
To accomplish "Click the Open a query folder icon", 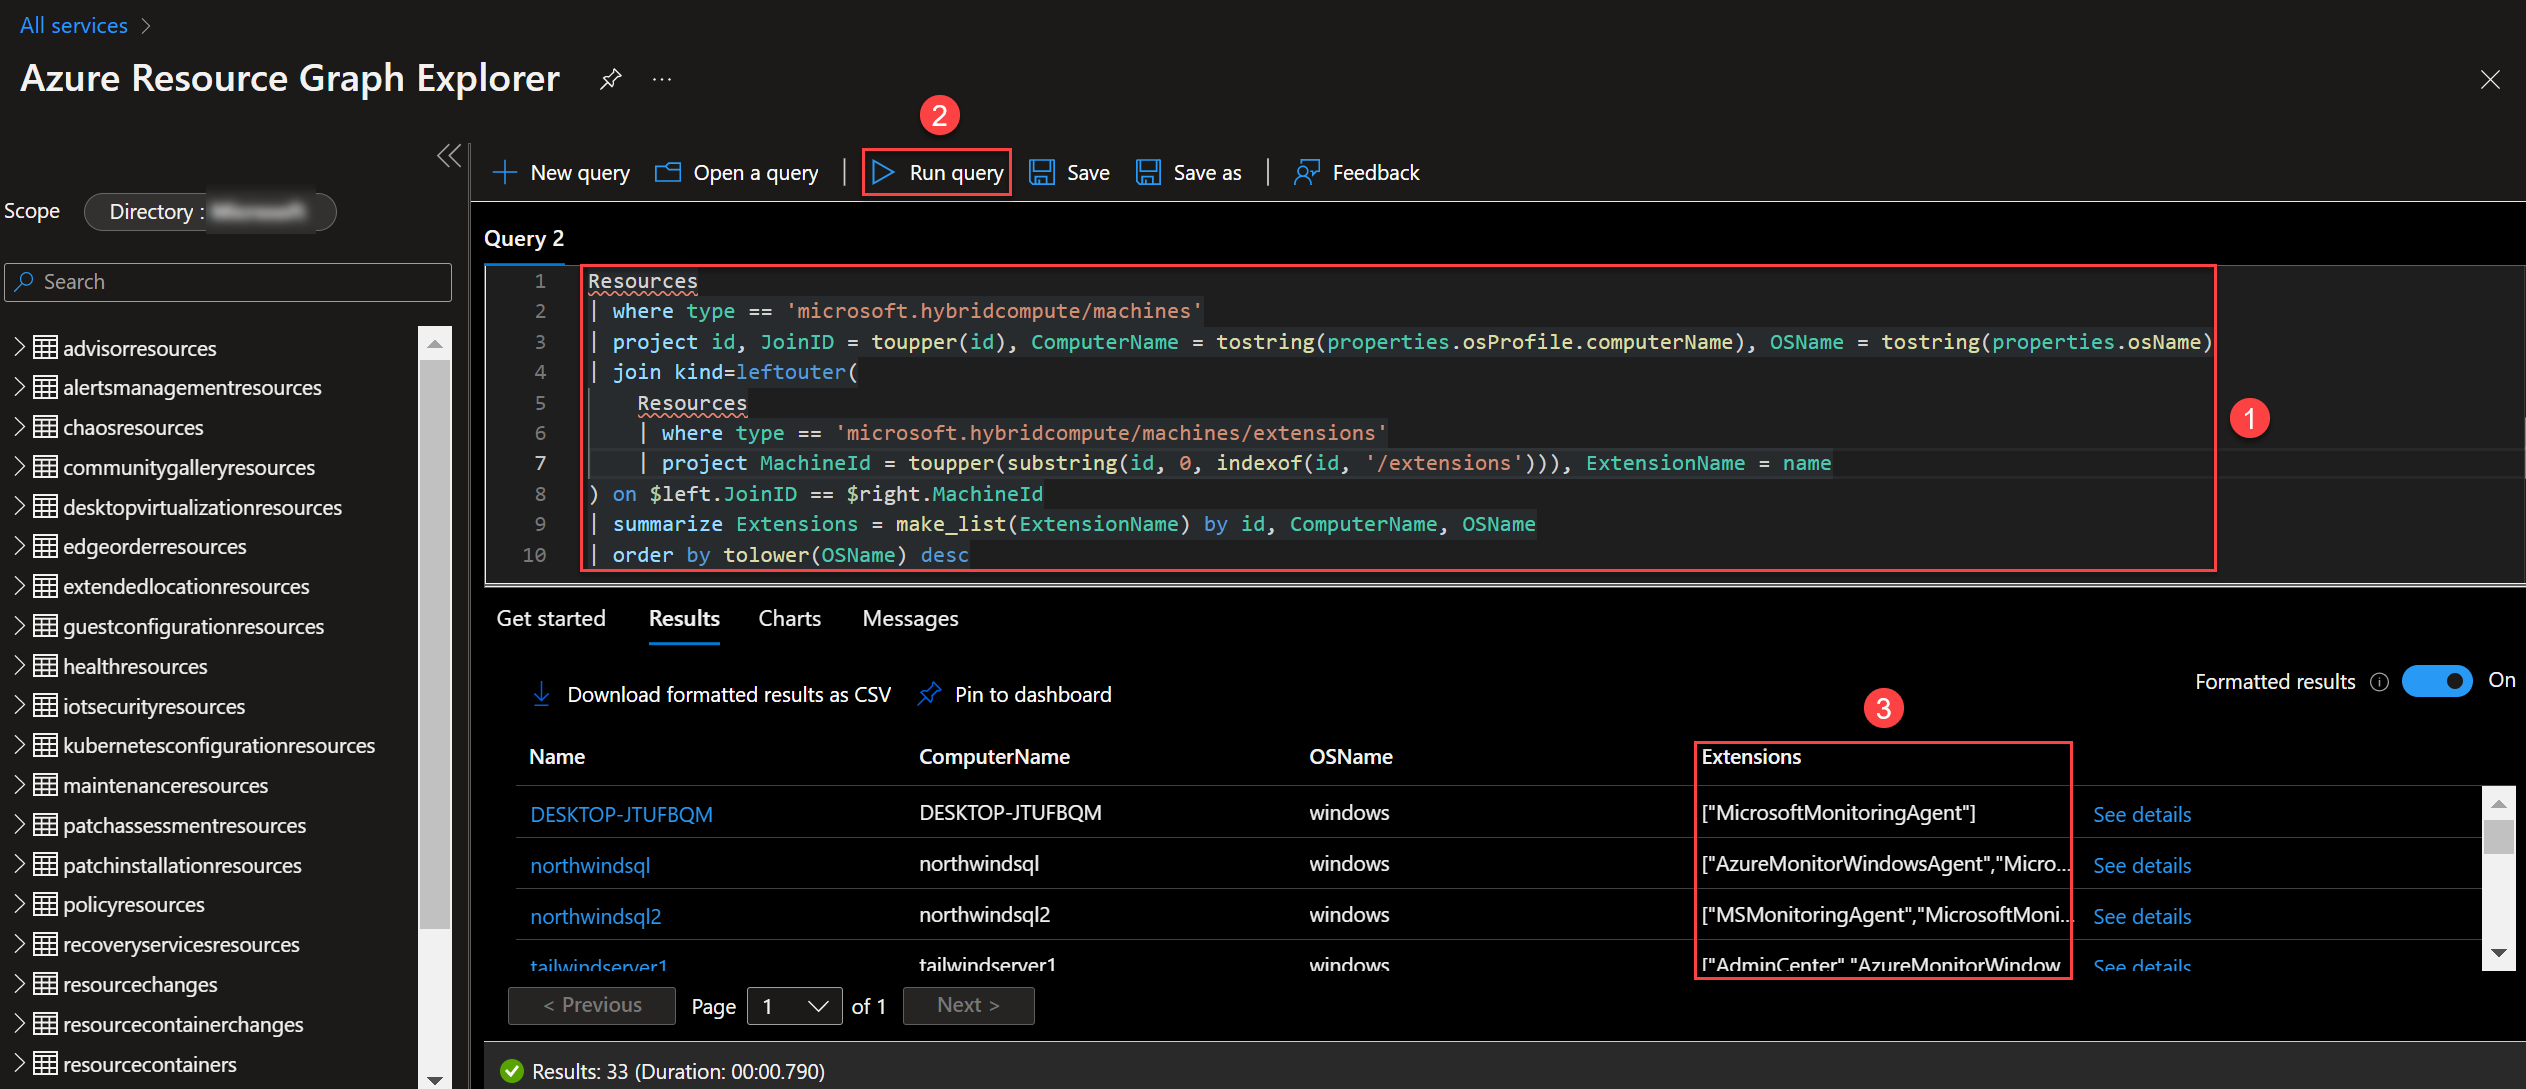I will click(x=668, y=172).
